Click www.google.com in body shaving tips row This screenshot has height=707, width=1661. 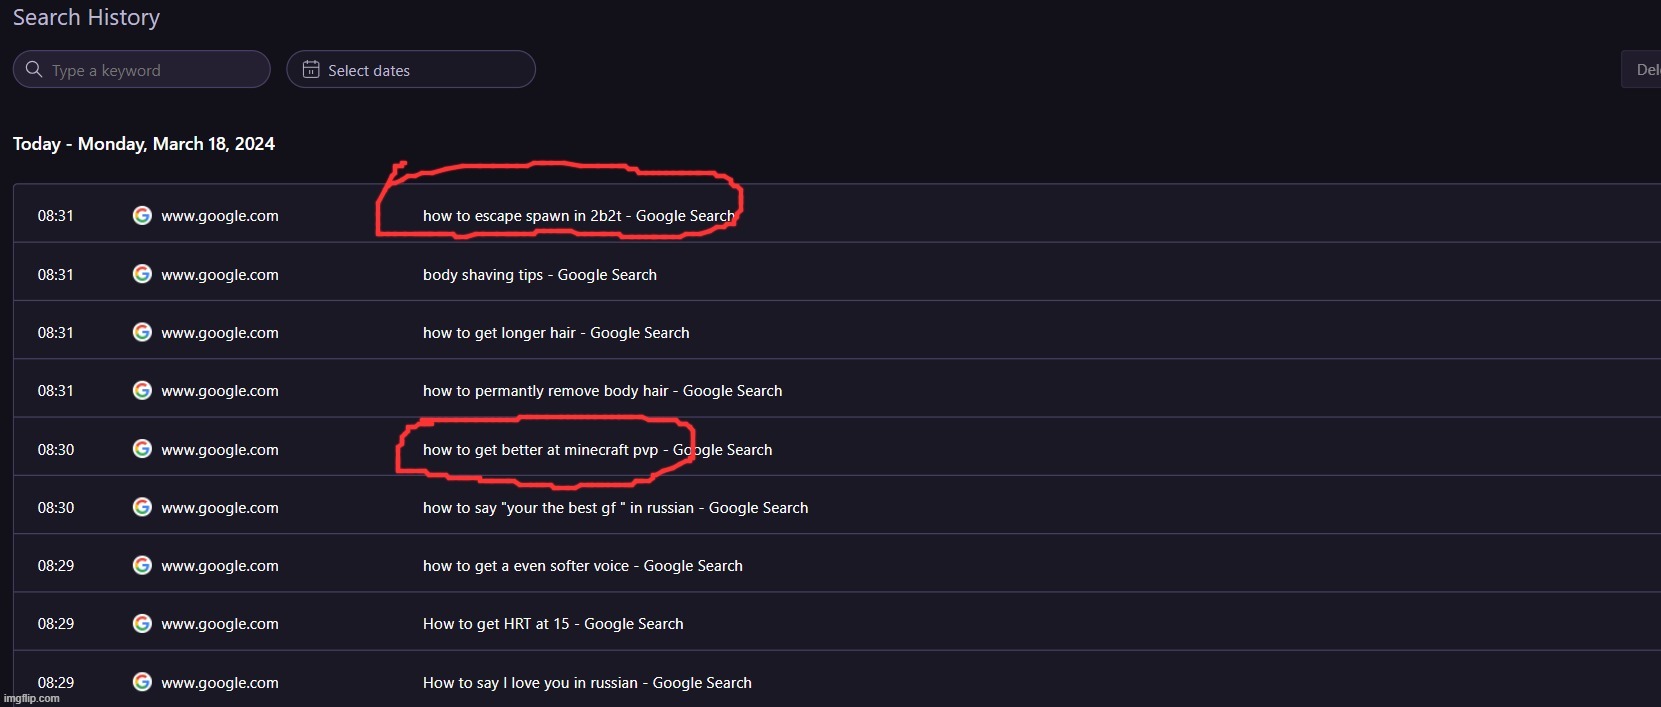220,274
